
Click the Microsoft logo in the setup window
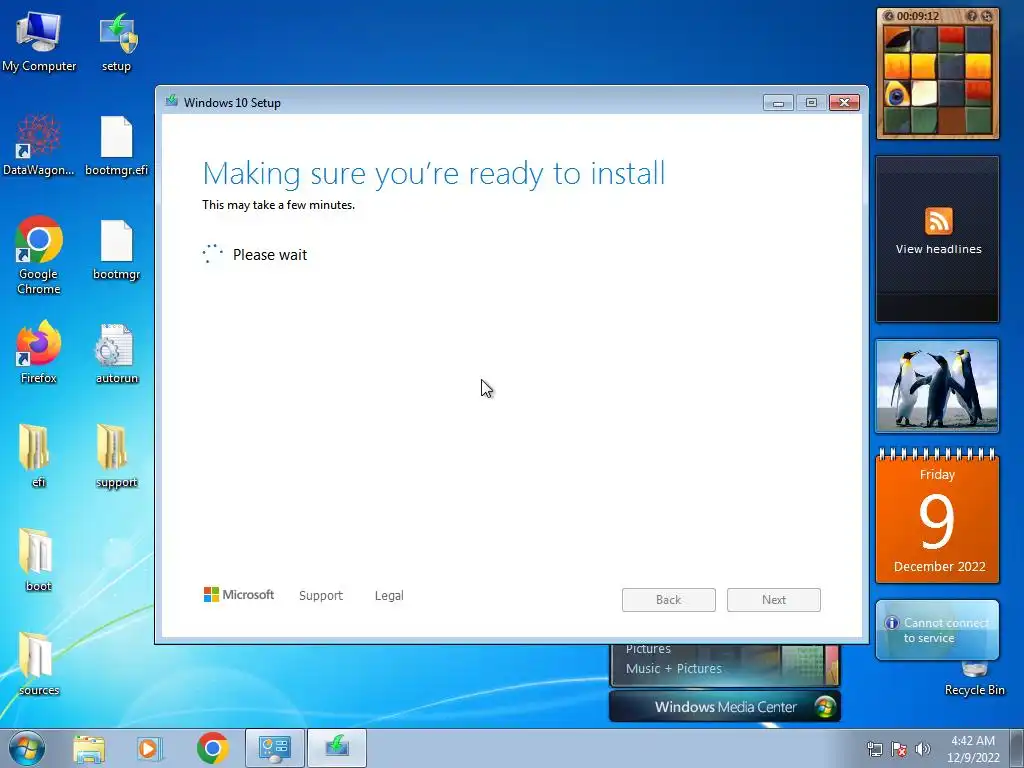point(239,594)
